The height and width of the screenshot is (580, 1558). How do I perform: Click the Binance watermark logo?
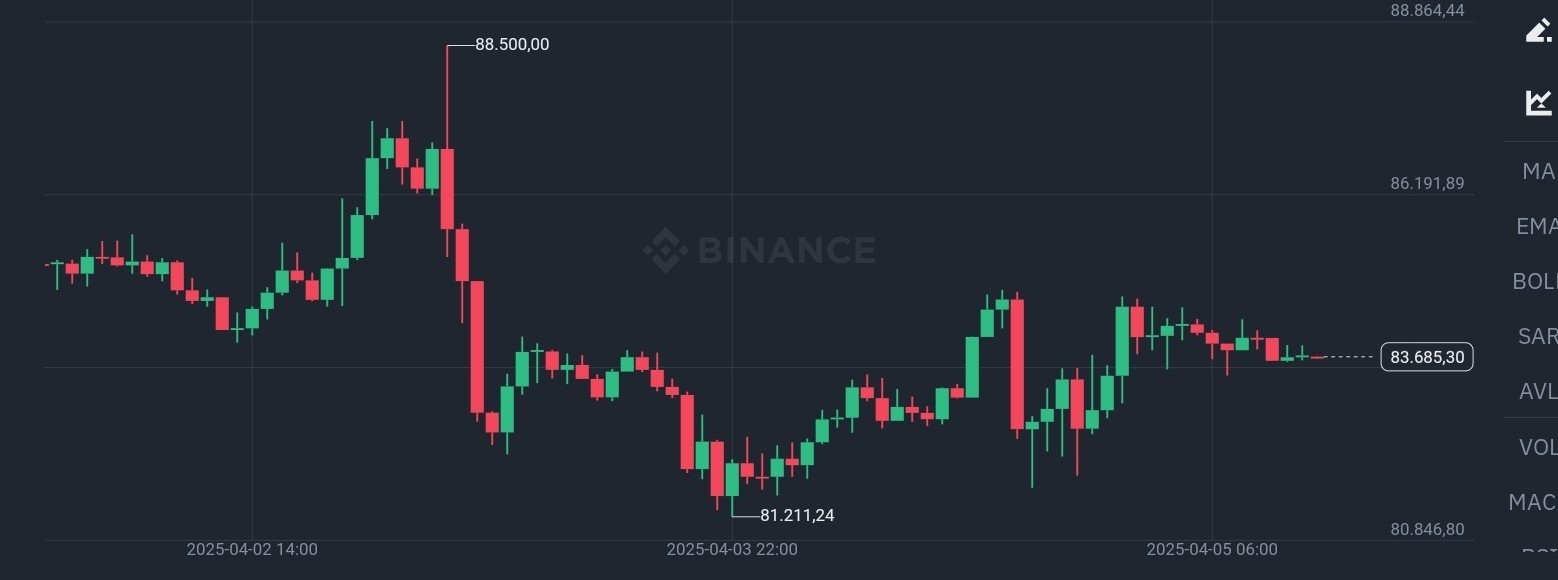pos(759,250)
